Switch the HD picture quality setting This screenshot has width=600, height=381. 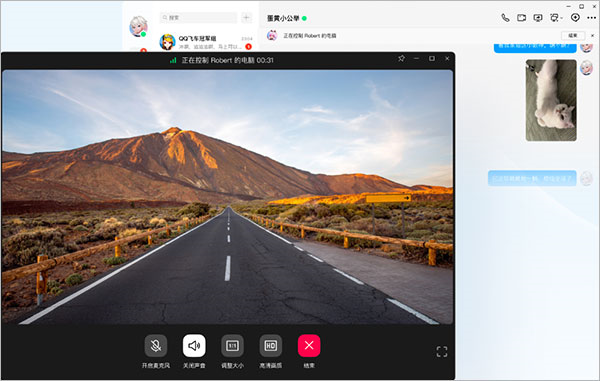[271, 346]
